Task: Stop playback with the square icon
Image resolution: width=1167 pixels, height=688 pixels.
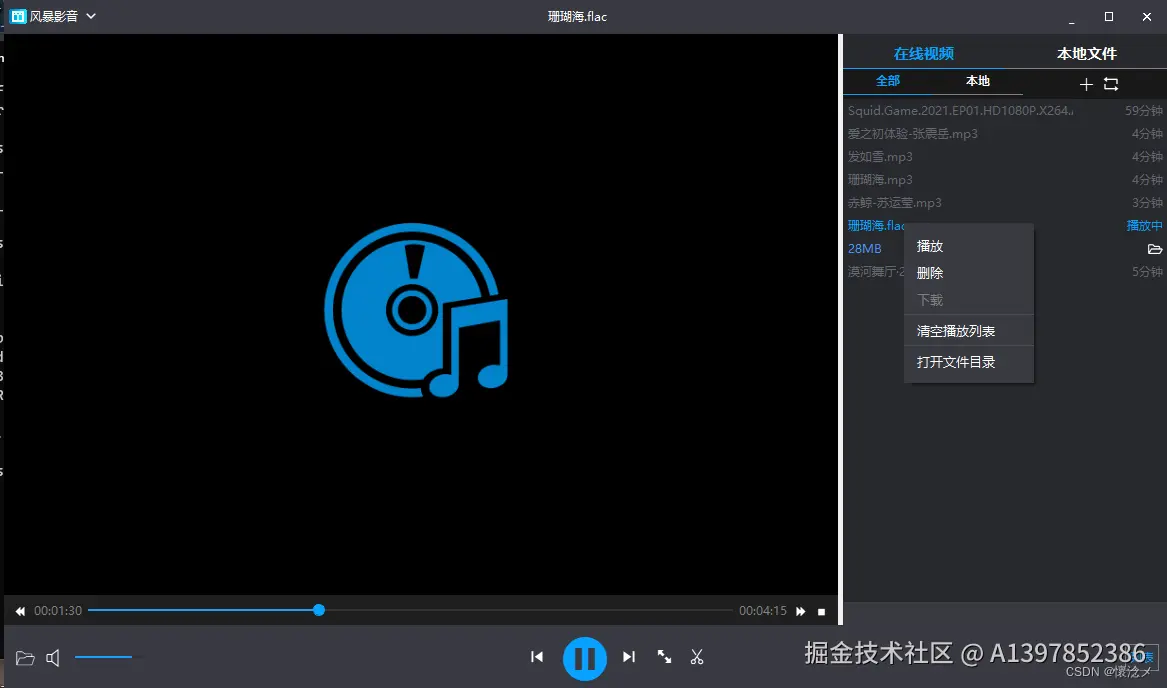Action: point(822,611)
